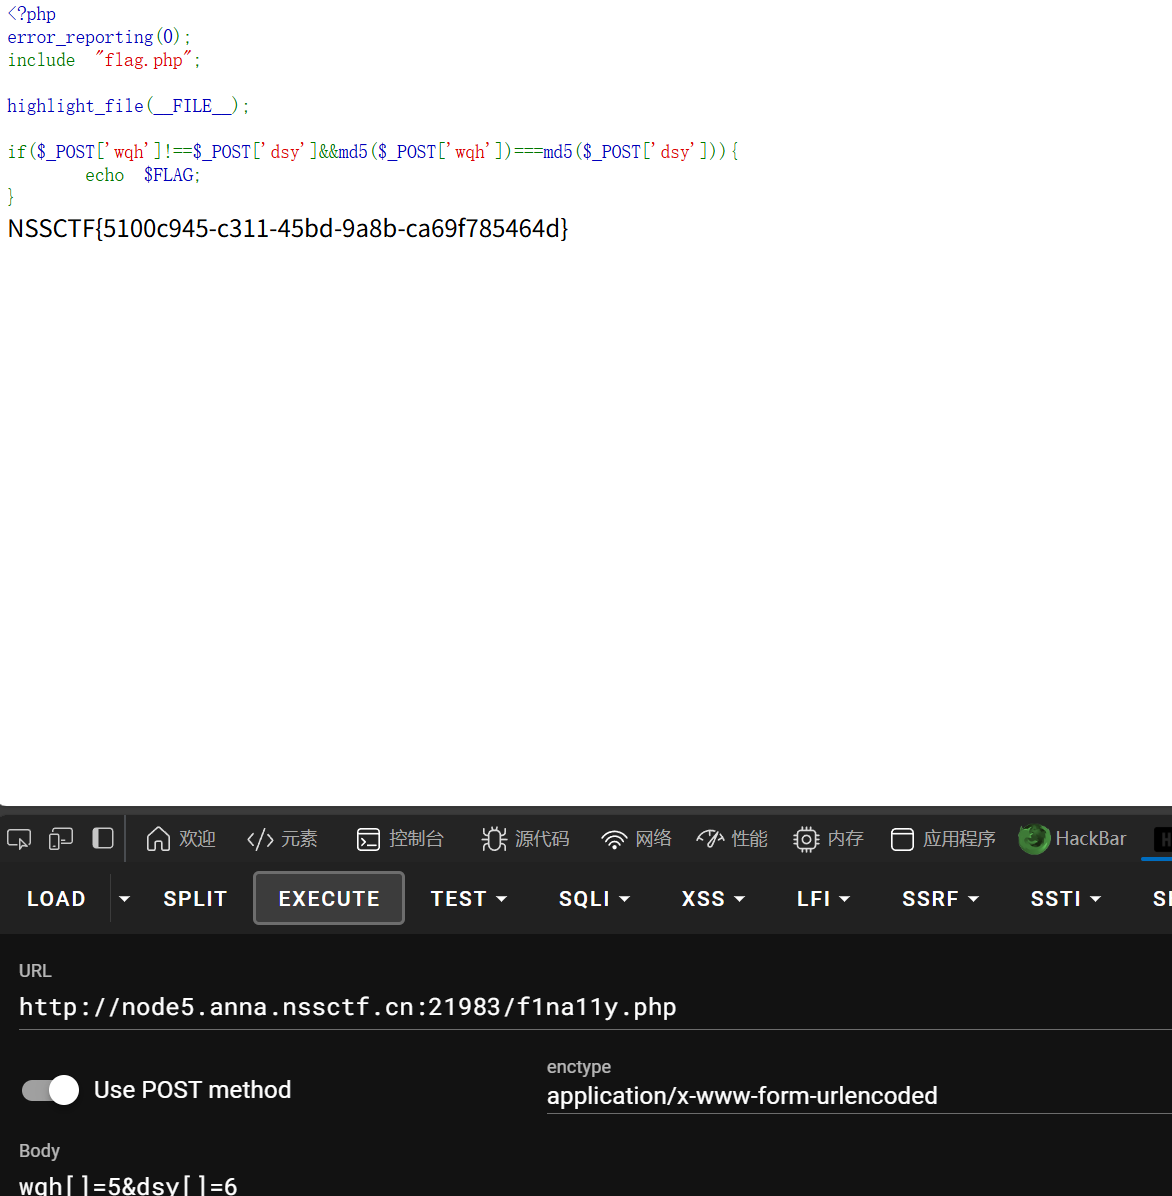Viewport: 1172px width, 1196px height.
Task: Open the Network (网络) panel
Action: tap(636, 839)
